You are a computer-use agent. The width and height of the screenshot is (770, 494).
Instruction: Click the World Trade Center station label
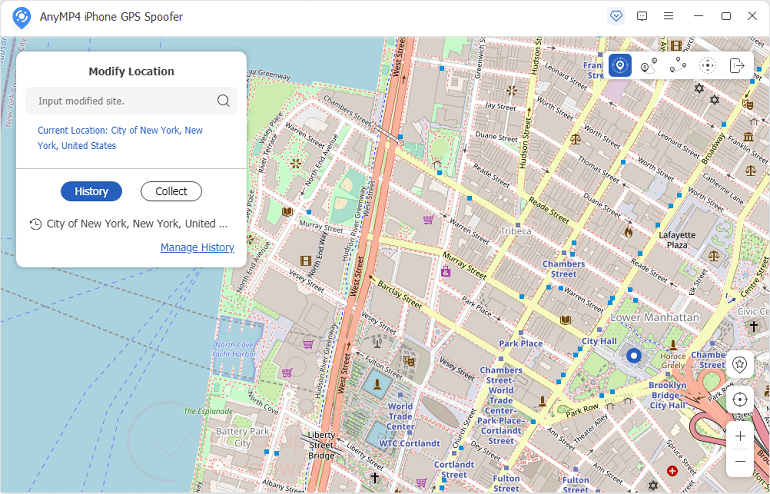coord(400,416)
